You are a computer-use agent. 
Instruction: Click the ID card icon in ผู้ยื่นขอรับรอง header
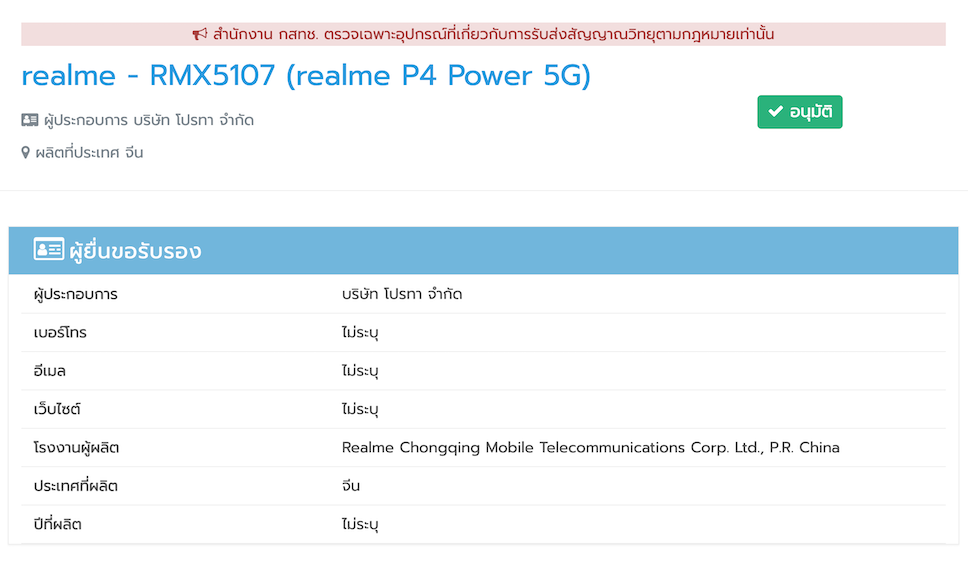pyautogui.click(x=48, y=250)
